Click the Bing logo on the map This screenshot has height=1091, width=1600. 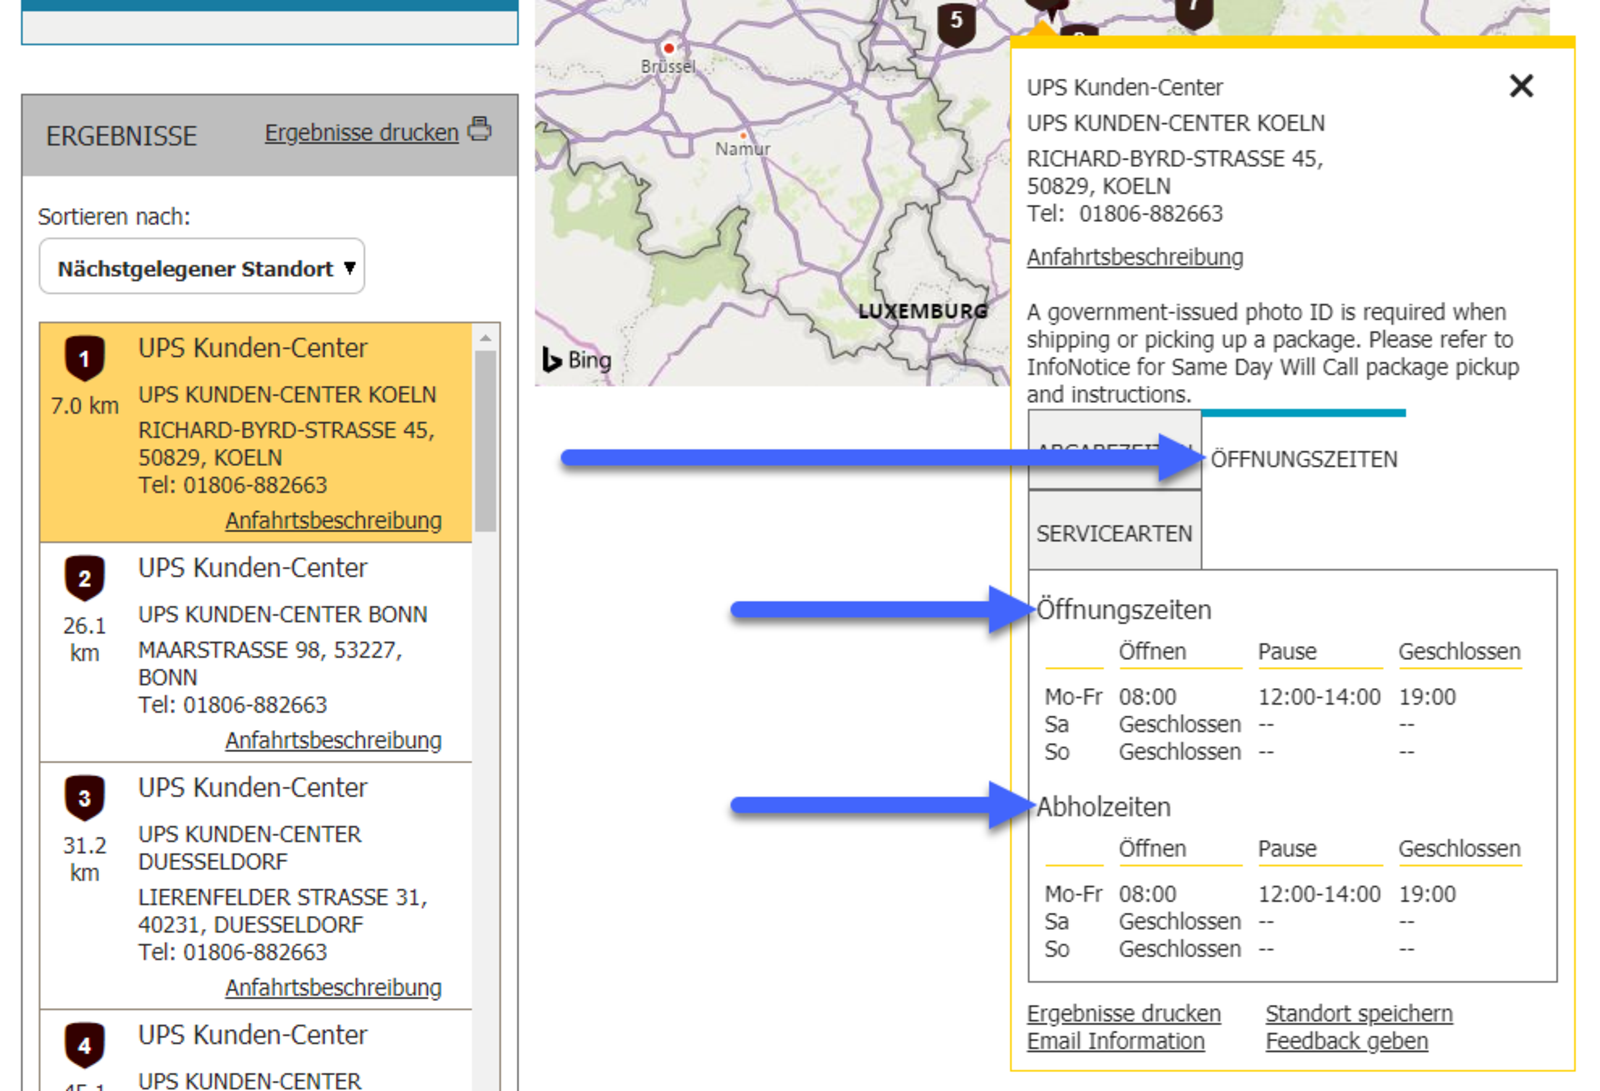point(577,359)
